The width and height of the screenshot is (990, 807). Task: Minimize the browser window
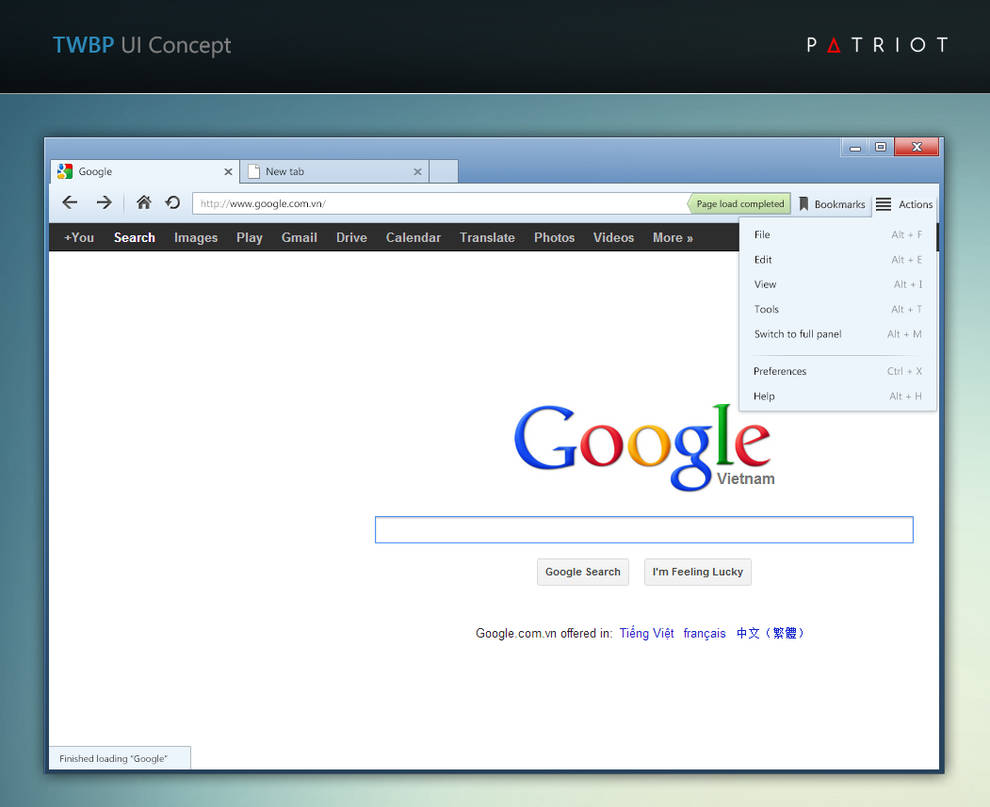click(x=855, y=148)
